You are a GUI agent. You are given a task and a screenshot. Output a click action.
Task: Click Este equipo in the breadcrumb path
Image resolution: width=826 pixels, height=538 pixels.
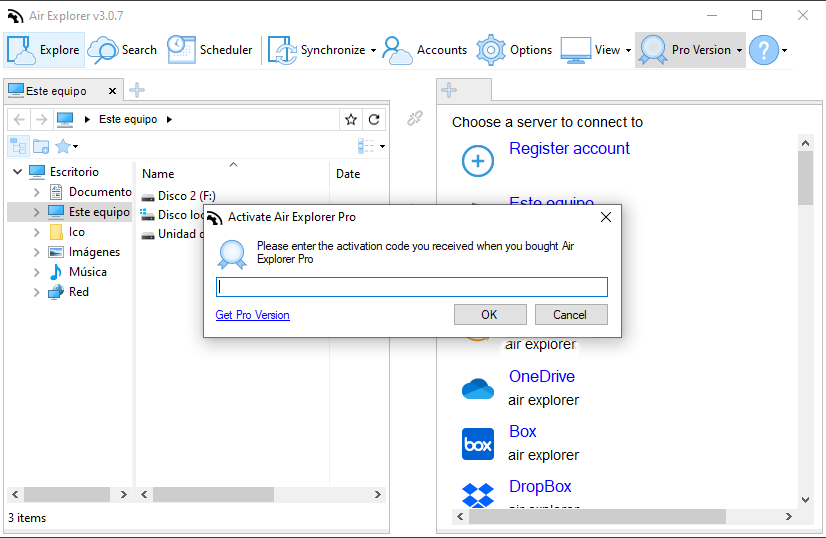(x=128, y=120)
